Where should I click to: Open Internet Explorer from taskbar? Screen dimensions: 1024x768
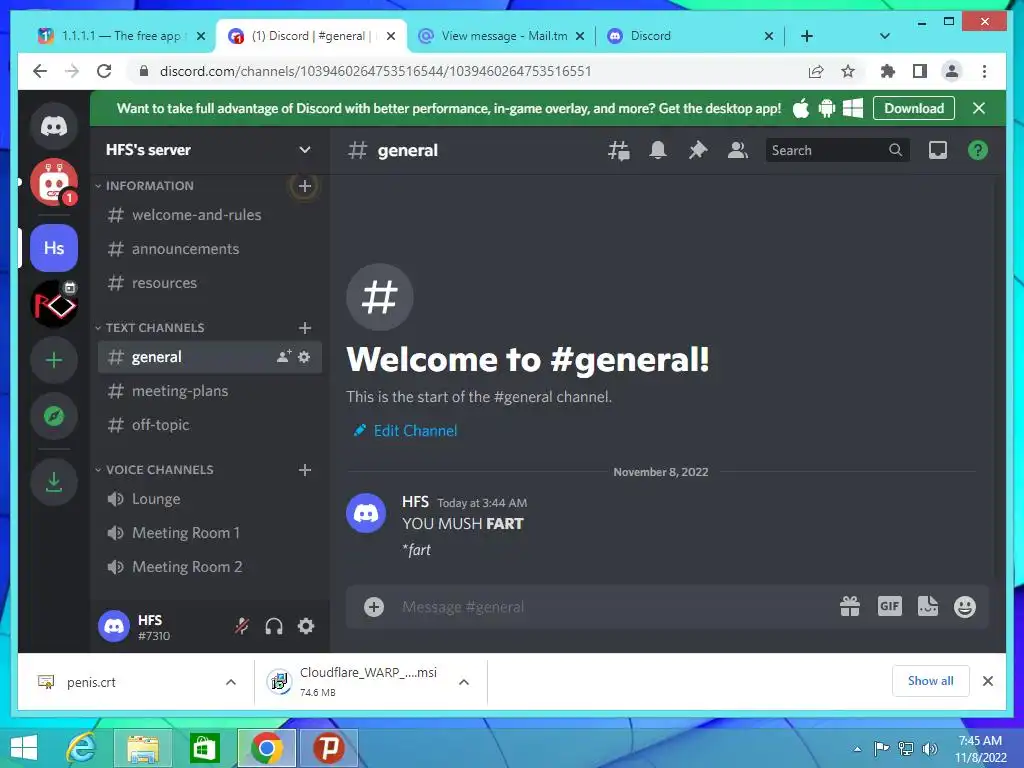pos(82,748)
